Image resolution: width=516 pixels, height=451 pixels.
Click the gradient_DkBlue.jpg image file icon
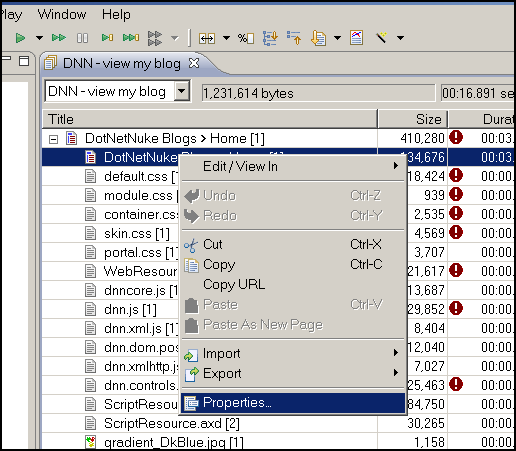pos(90,442)
